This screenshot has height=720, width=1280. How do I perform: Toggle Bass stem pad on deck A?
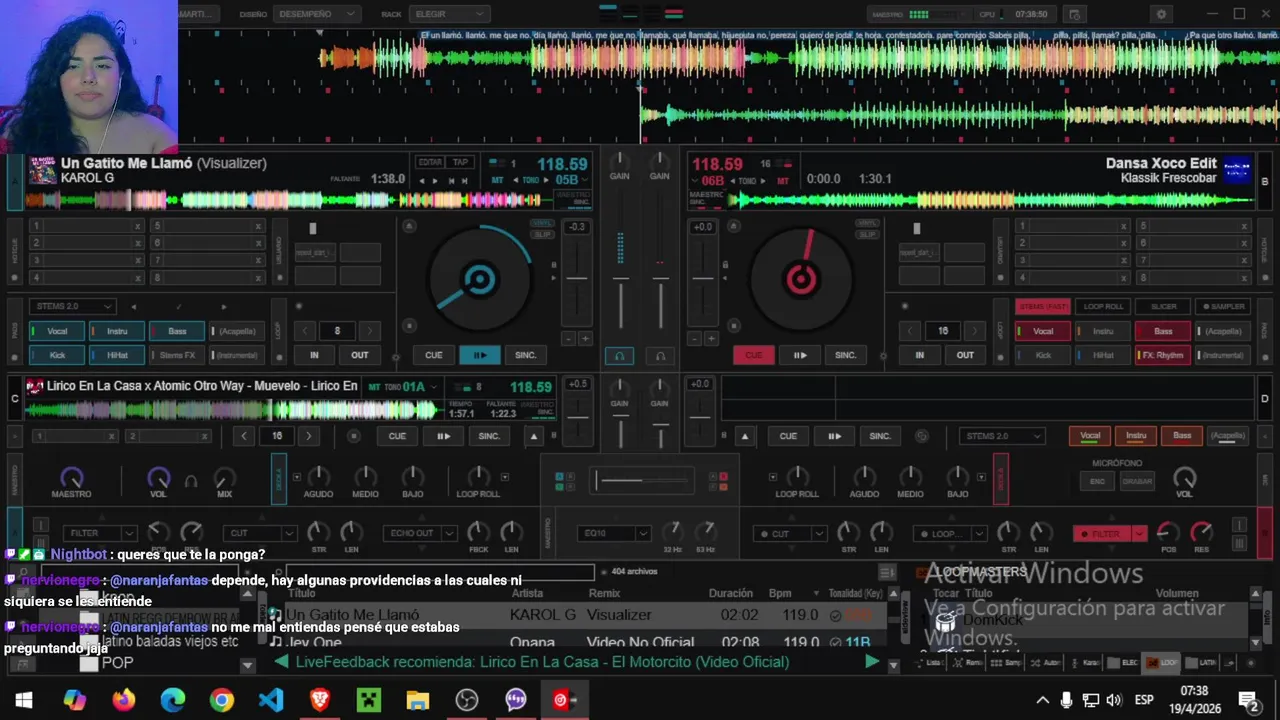pyautogui.click(x=177, y=331)
